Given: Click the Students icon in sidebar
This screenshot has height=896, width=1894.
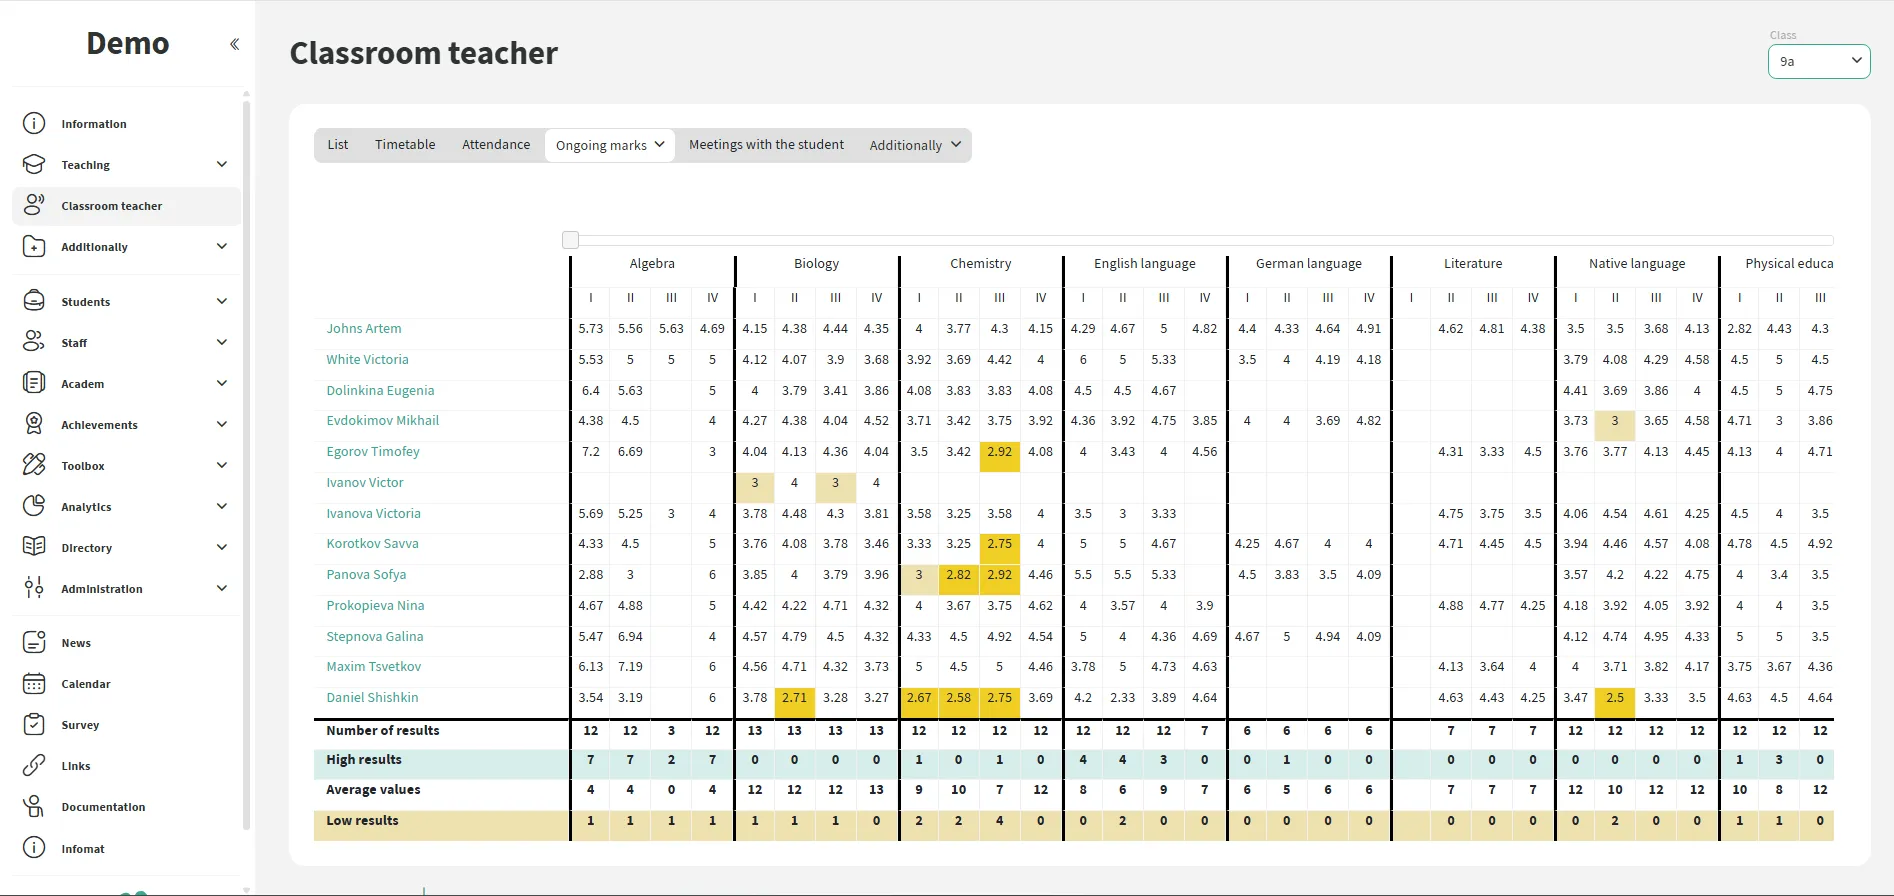Looking at the screenshot, I should click(34, 301).
